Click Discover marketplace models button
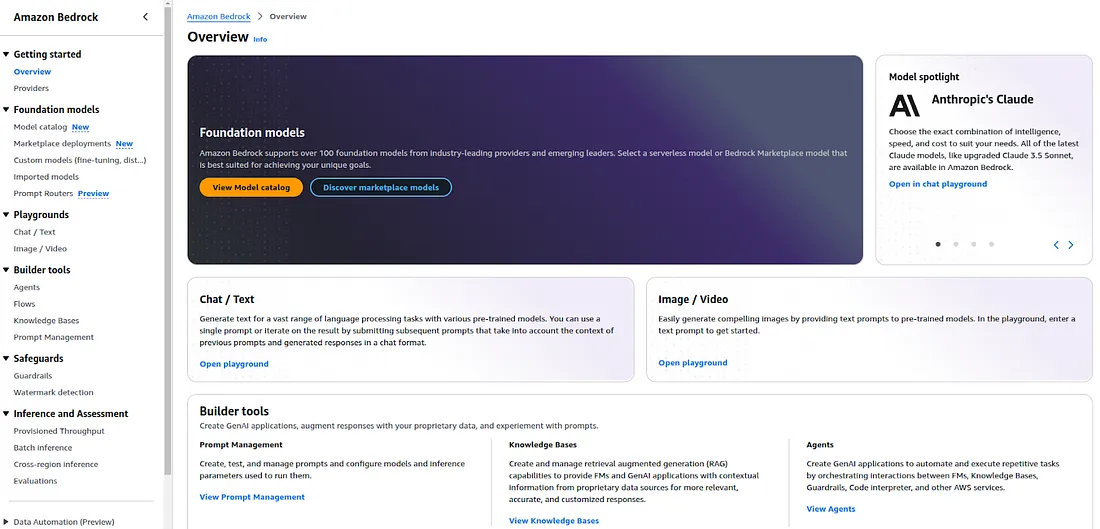 [381, 187]
